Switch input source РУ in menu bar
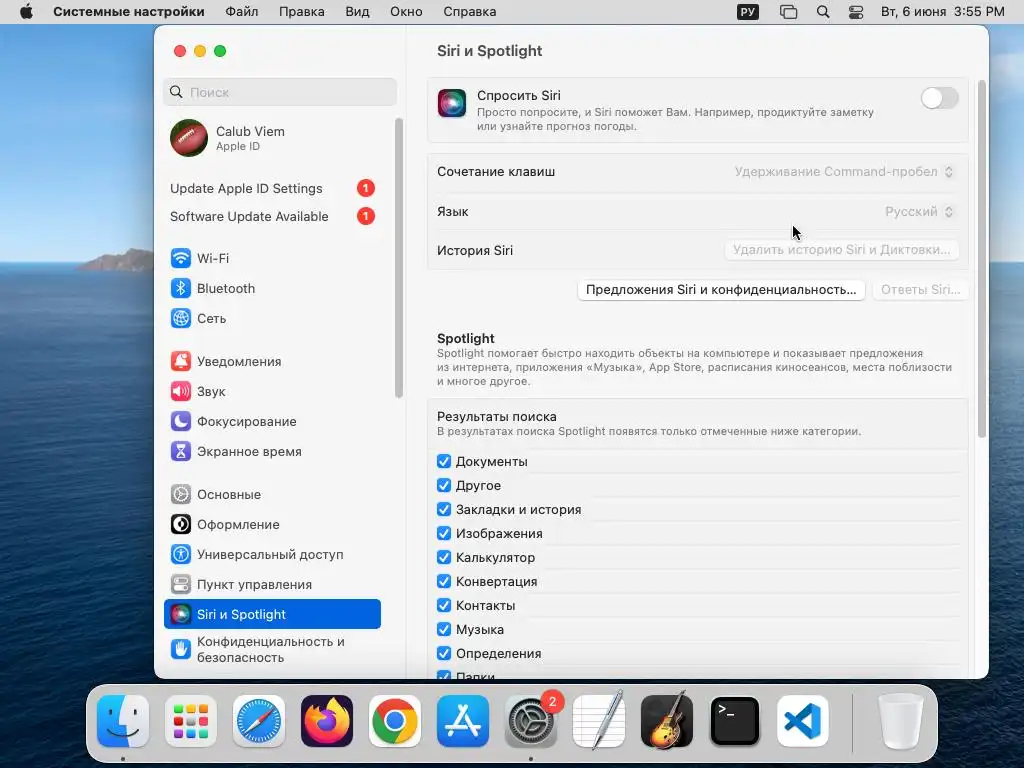This screenshot has width=1024, height=768. pyautogui.click(x=748, y=12)
